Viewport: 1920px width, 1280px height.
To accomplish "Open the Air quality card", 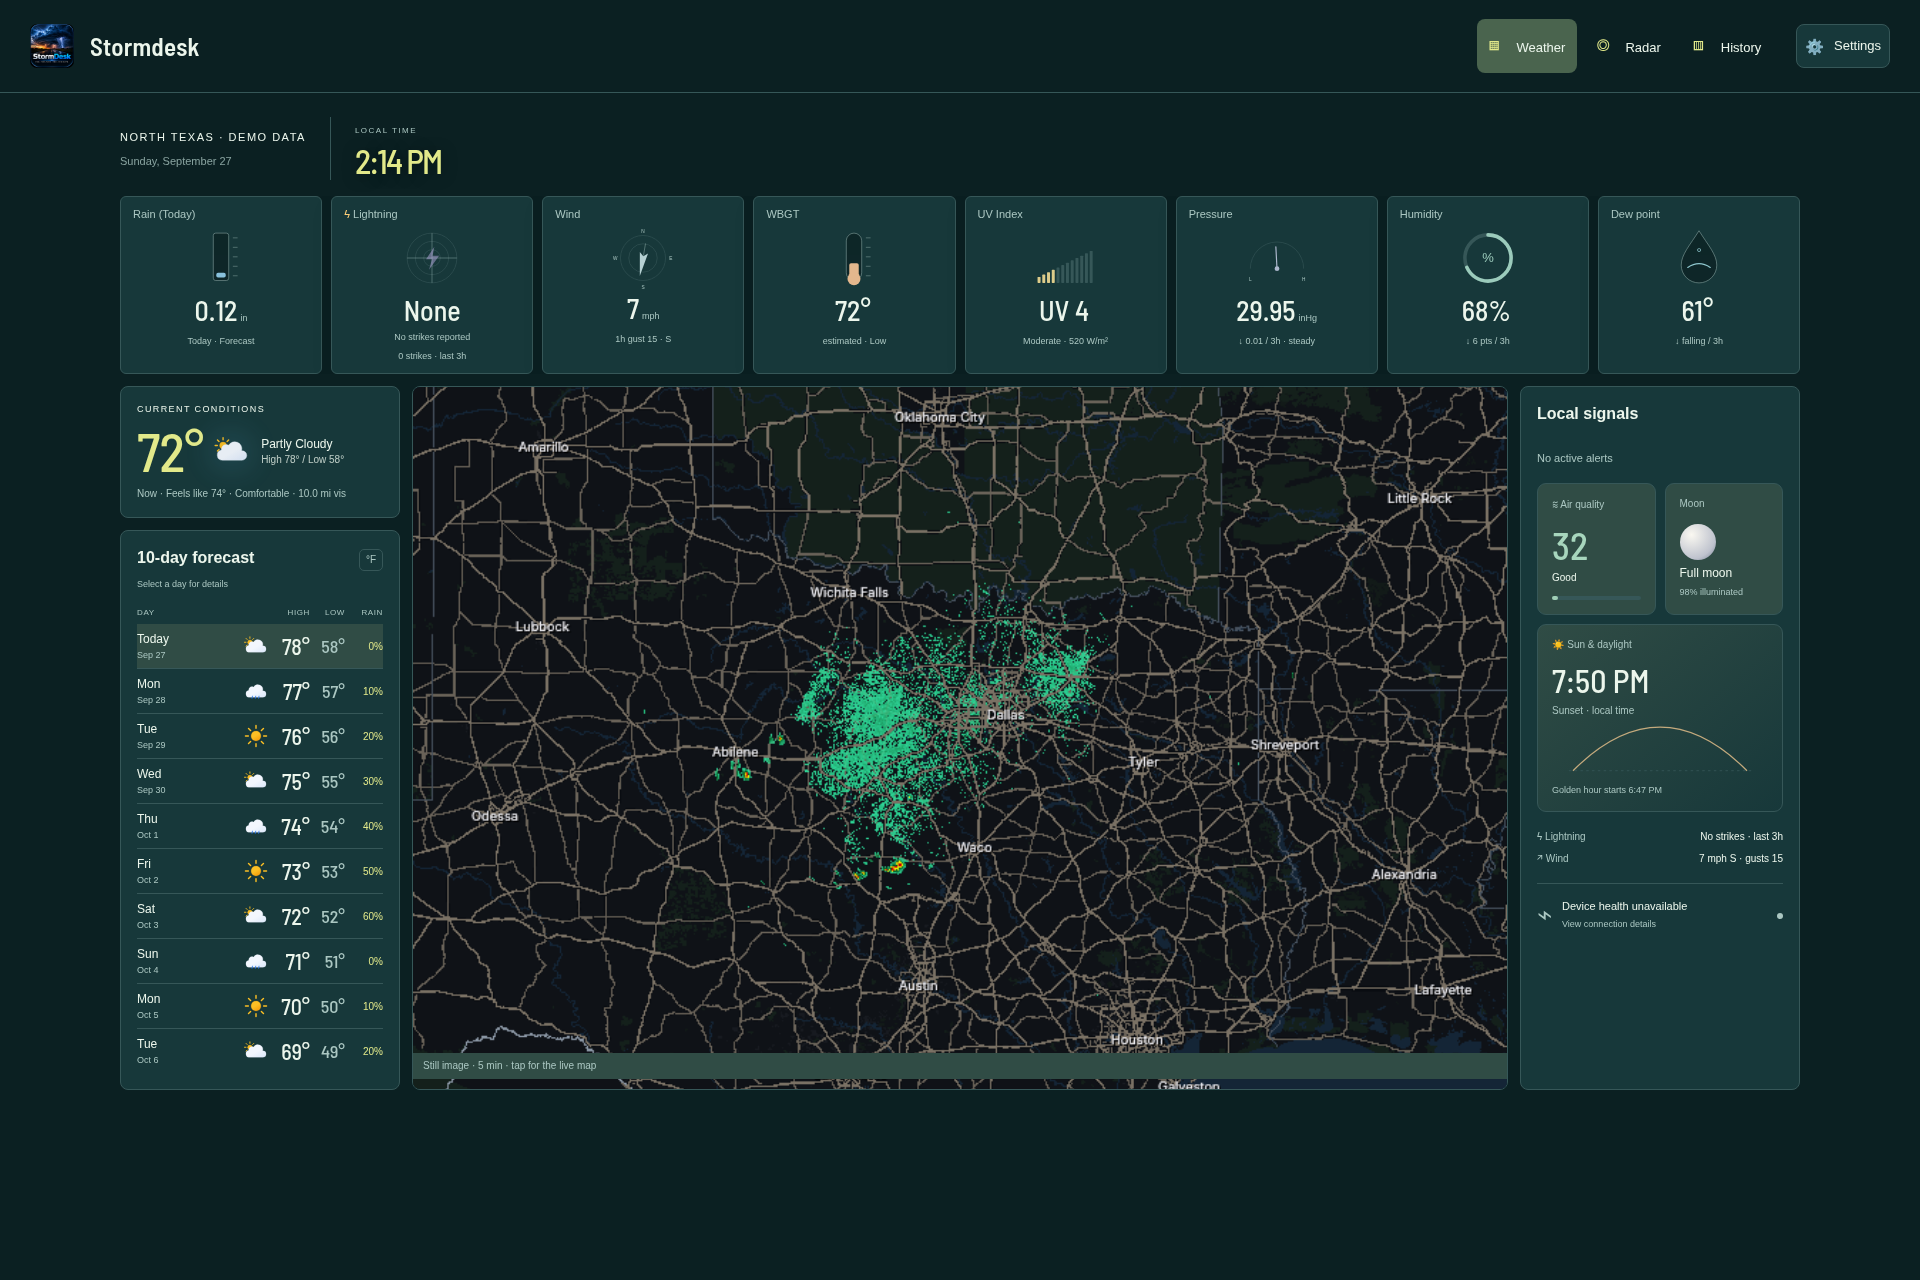I will (x=1596, y=549).
